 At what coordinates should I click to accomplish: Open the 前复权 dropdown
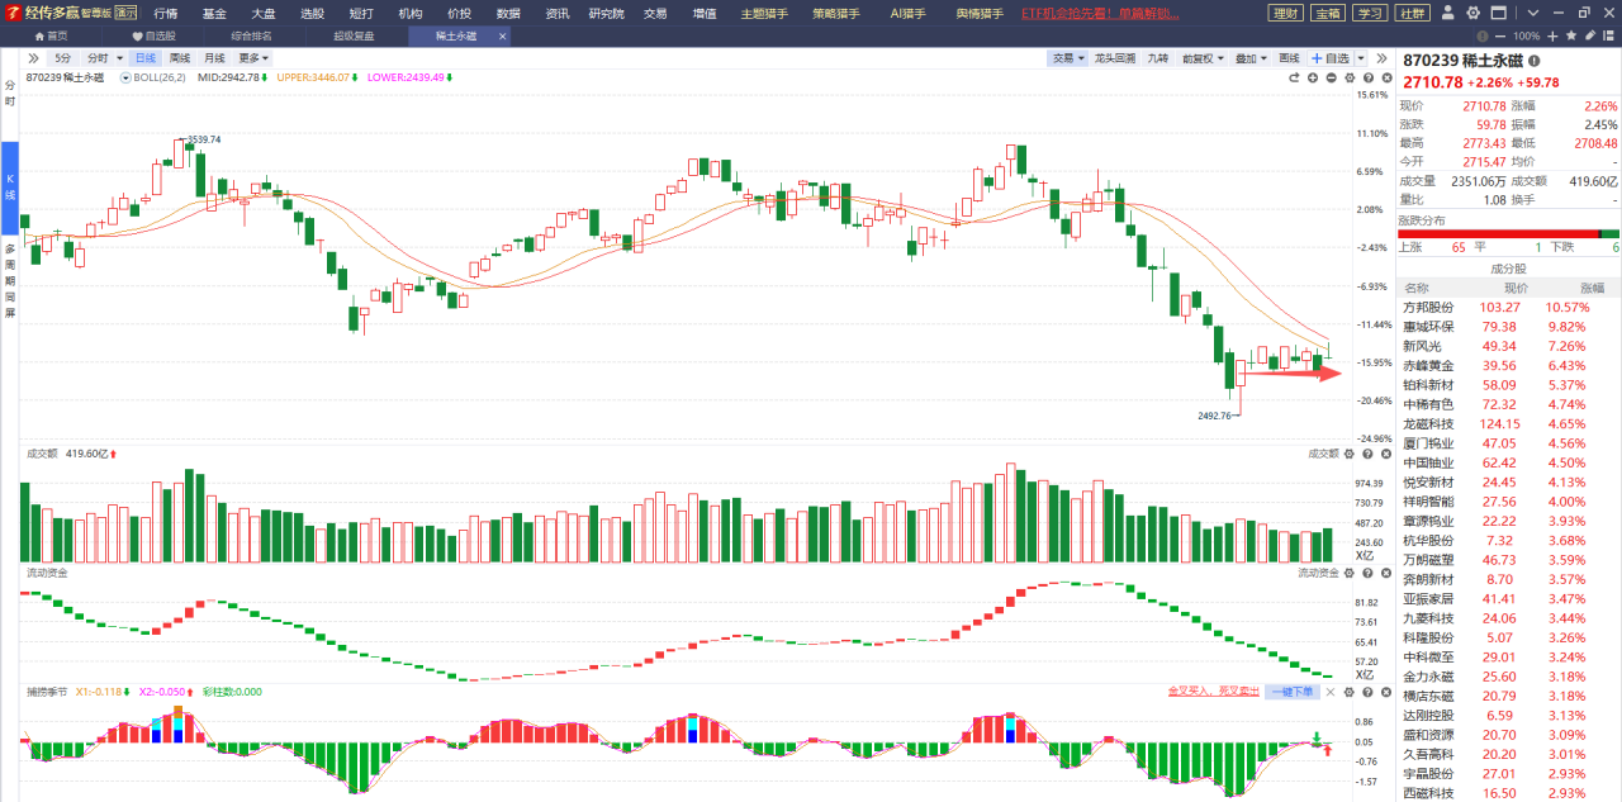tap(1202, 58)
